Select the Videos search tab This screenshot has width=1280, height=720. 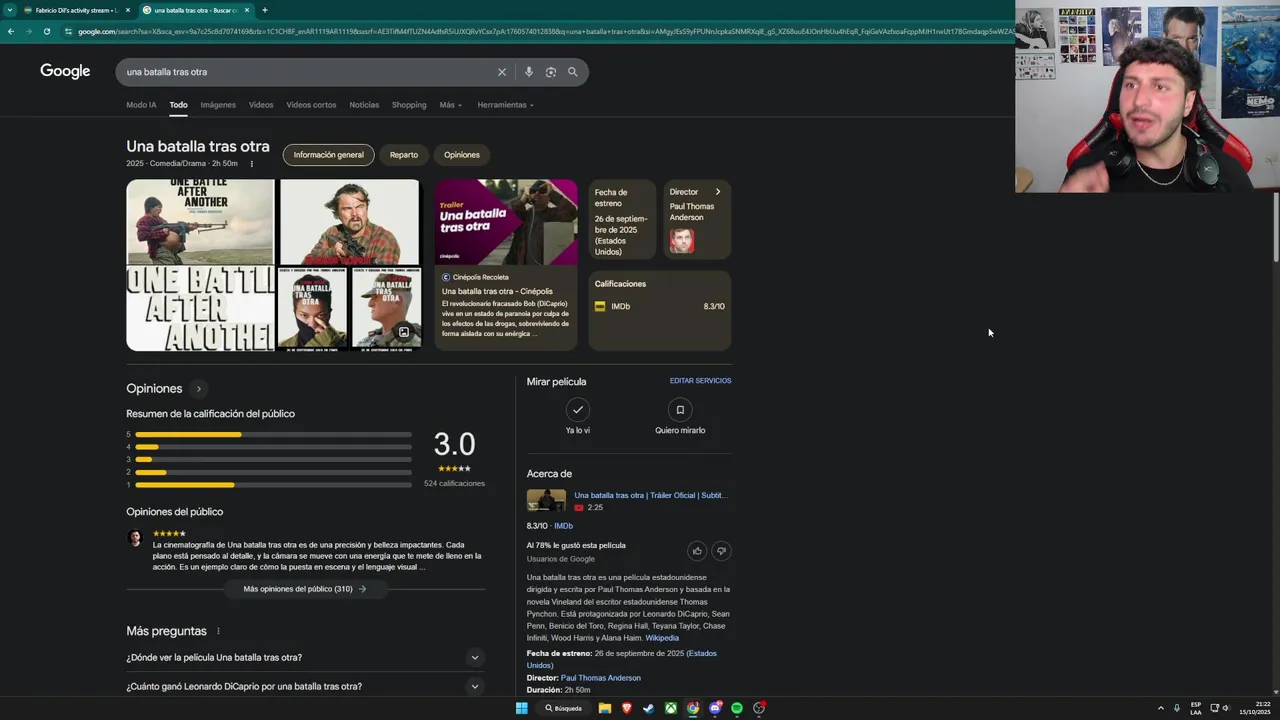[x=261, y=105]
